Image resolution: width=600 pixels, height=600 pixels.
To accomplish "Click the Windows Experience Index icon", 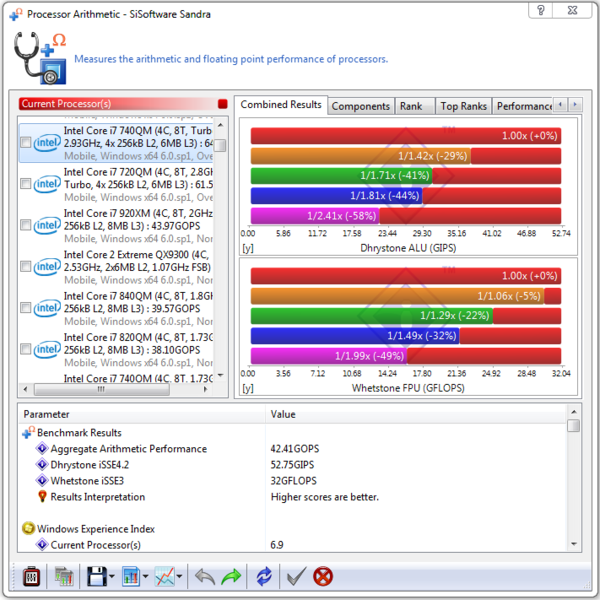I will pos(28,528).
